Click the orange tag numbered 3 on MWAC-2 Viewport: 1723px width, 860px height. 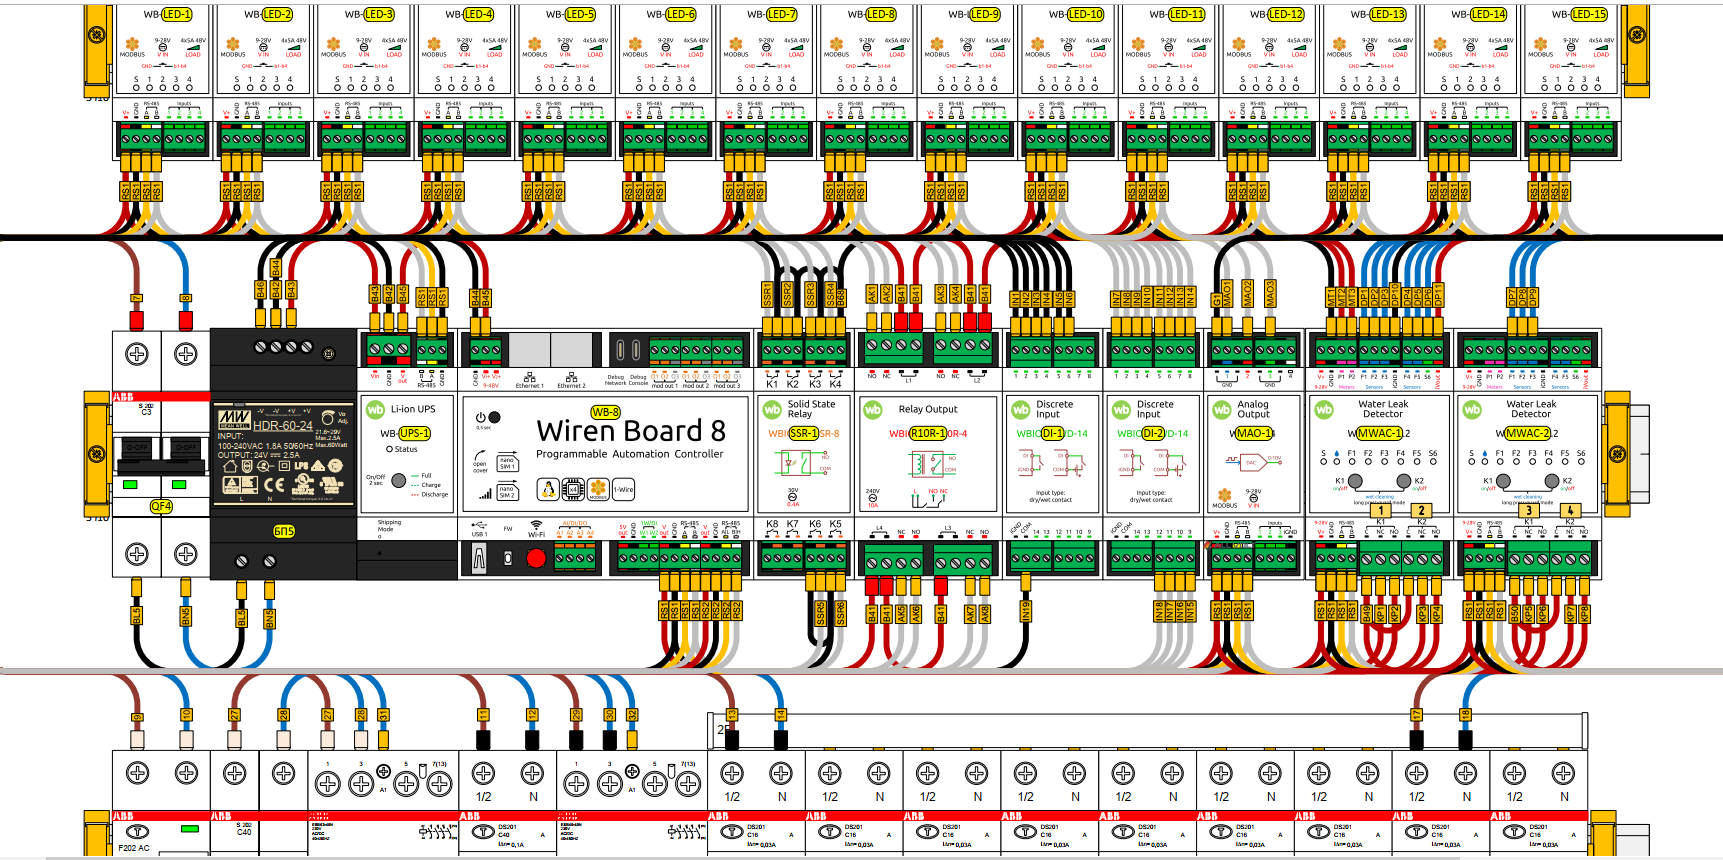1529,510
